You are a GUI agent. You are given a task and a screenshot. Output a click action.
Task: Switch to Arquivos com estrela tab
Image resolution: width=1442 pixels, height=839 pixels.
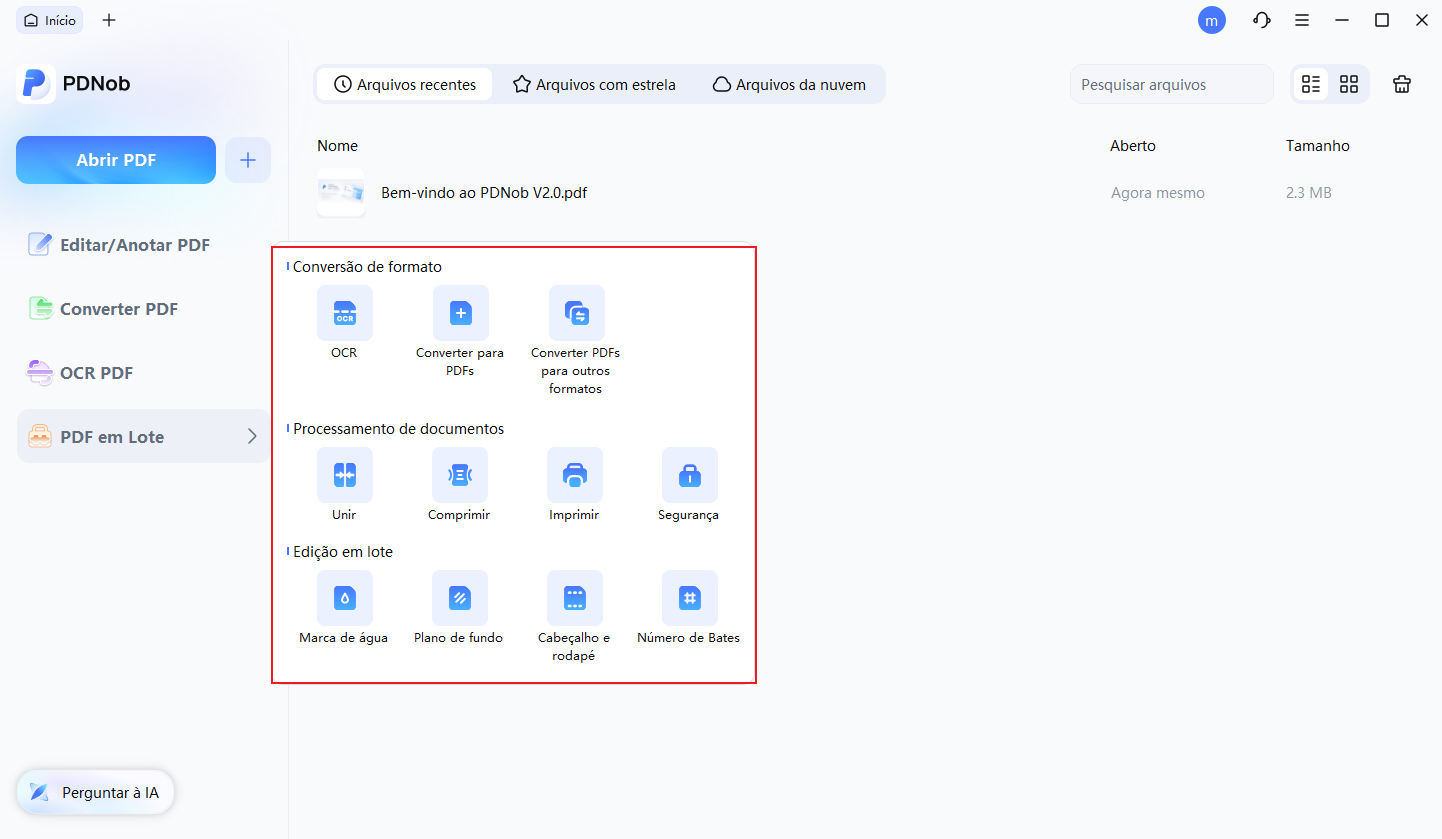pyautogui.click(x=594, y=85)
